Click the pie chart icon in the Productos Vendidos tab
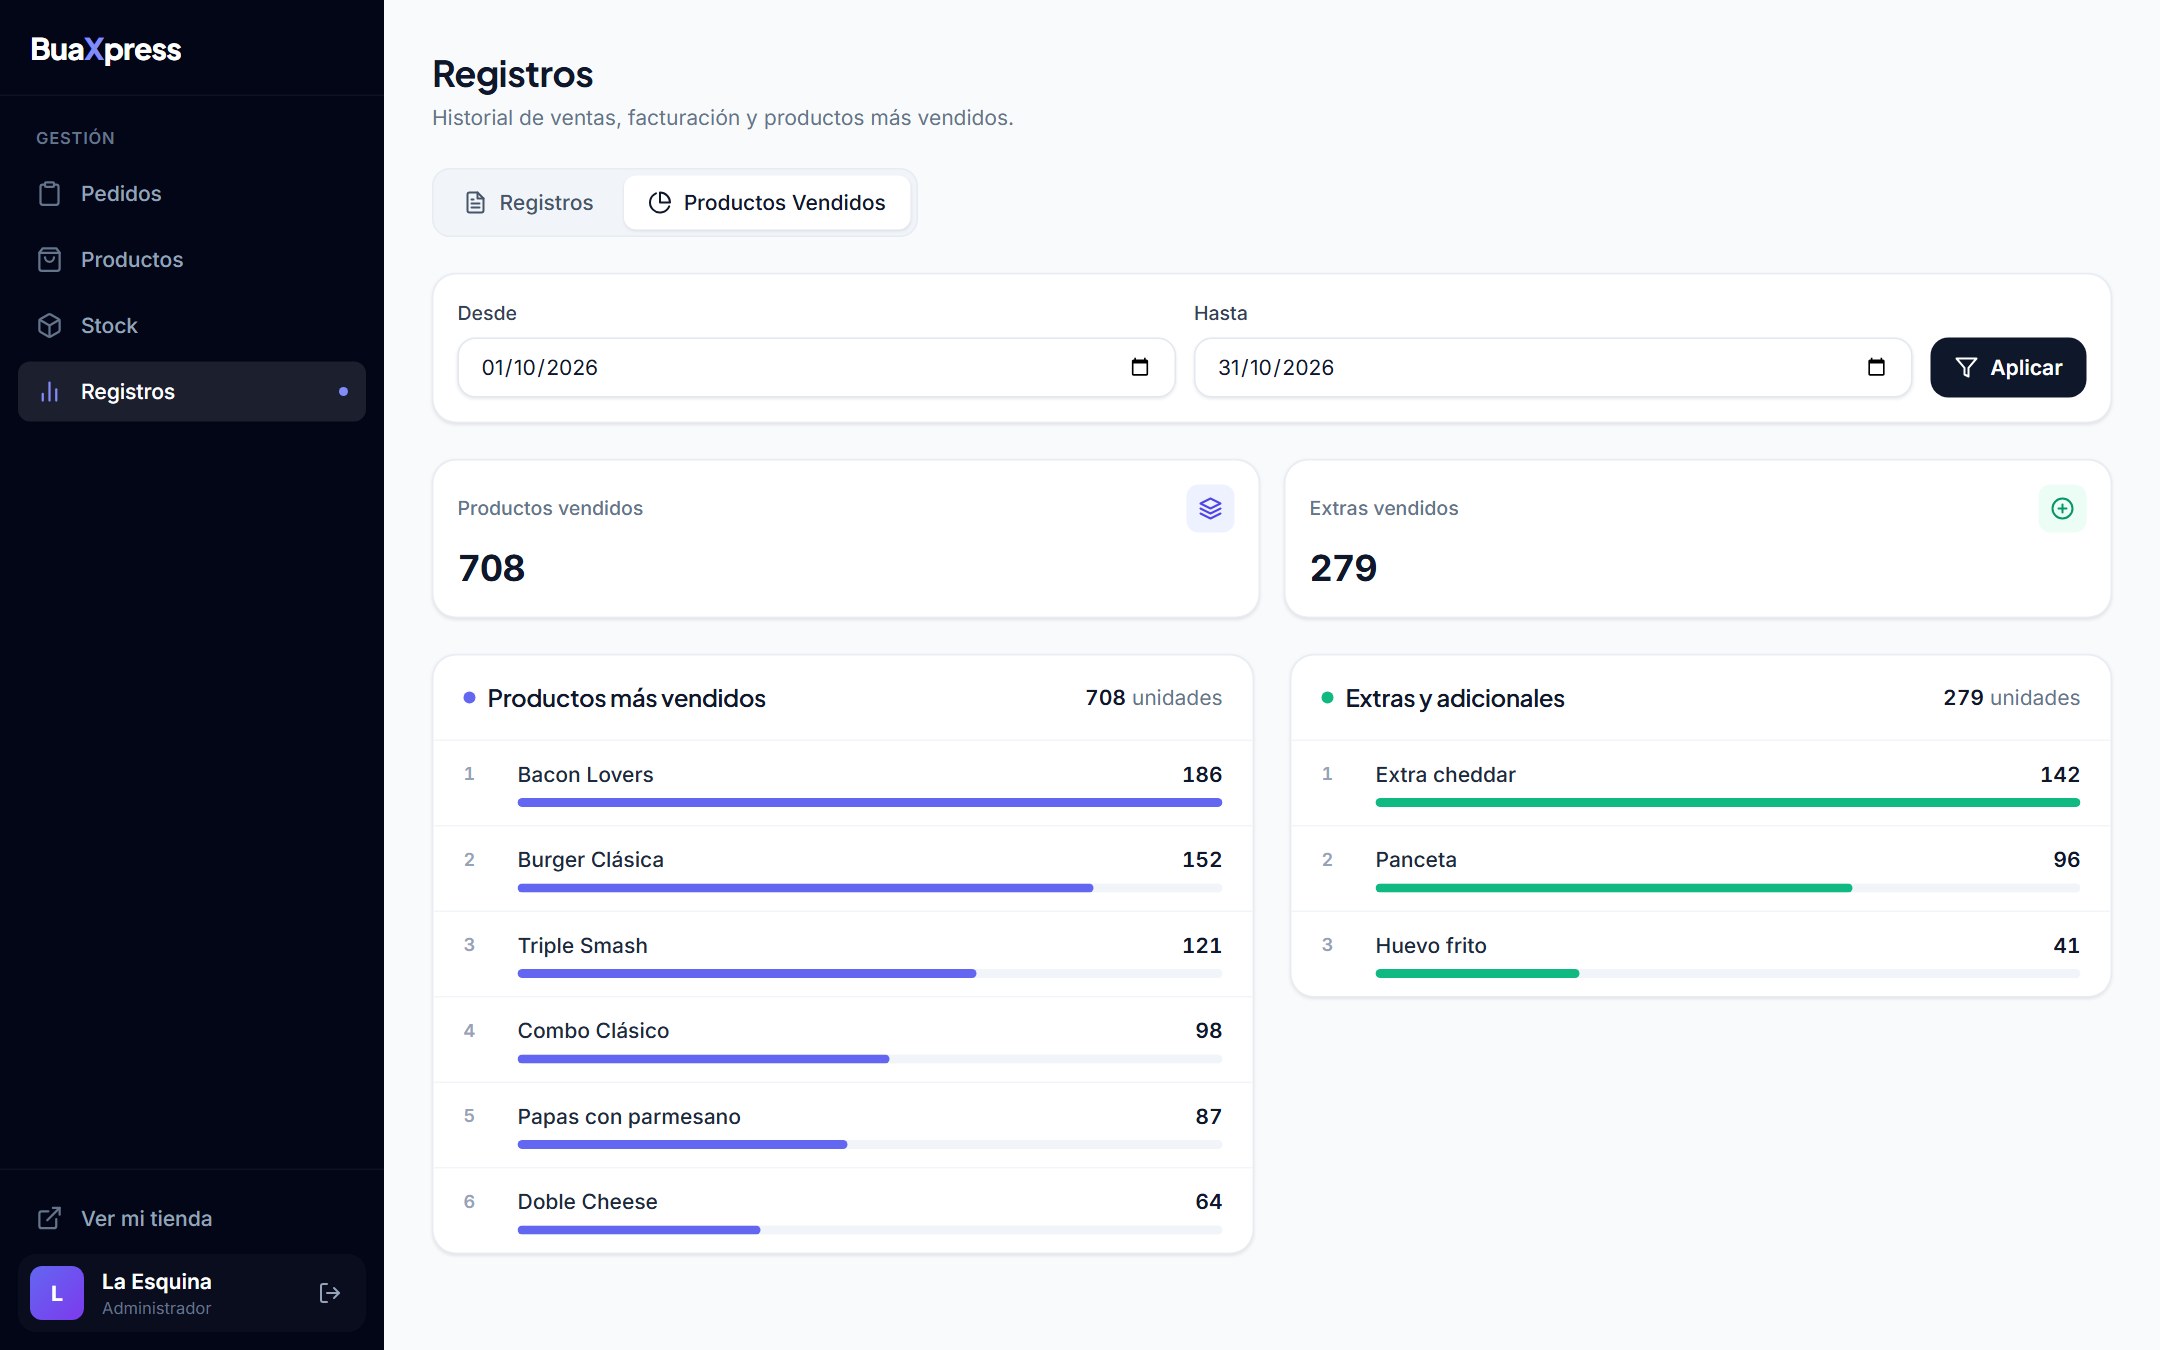 click(x=660, y=203)
